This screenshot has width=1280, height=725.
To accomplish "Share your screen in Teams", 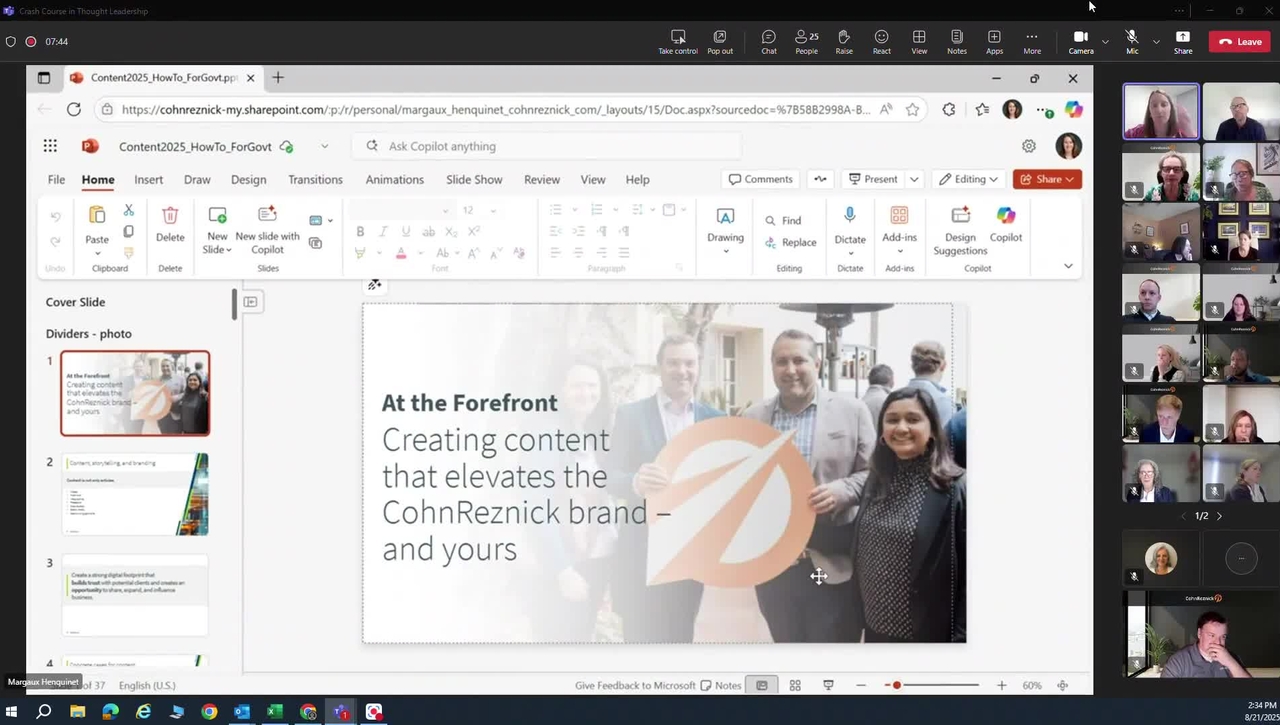I will click(x=1183, y=41).
